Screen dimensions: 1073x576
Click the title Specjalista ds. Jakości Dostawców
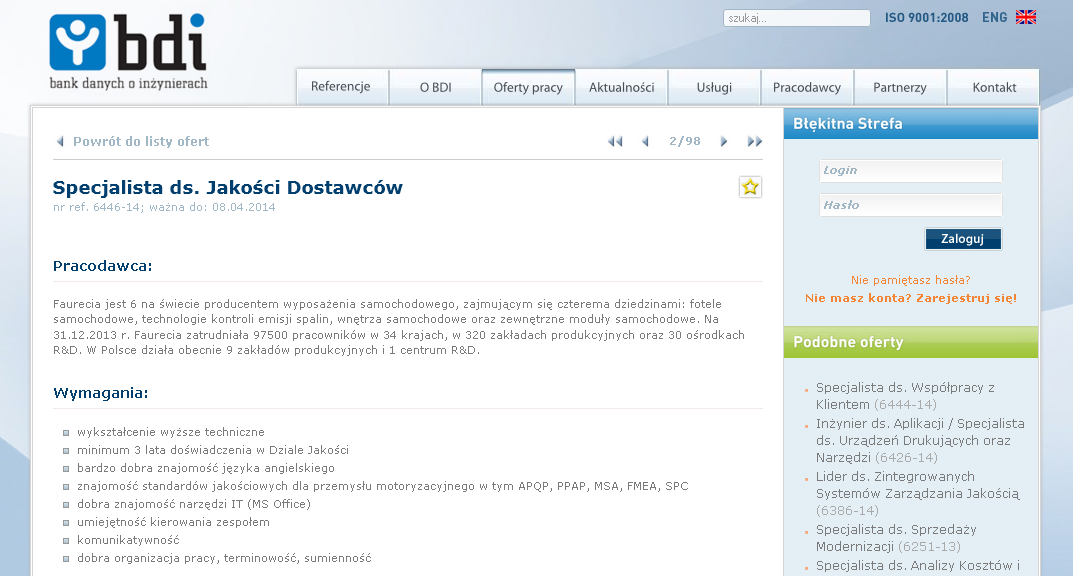228,187
